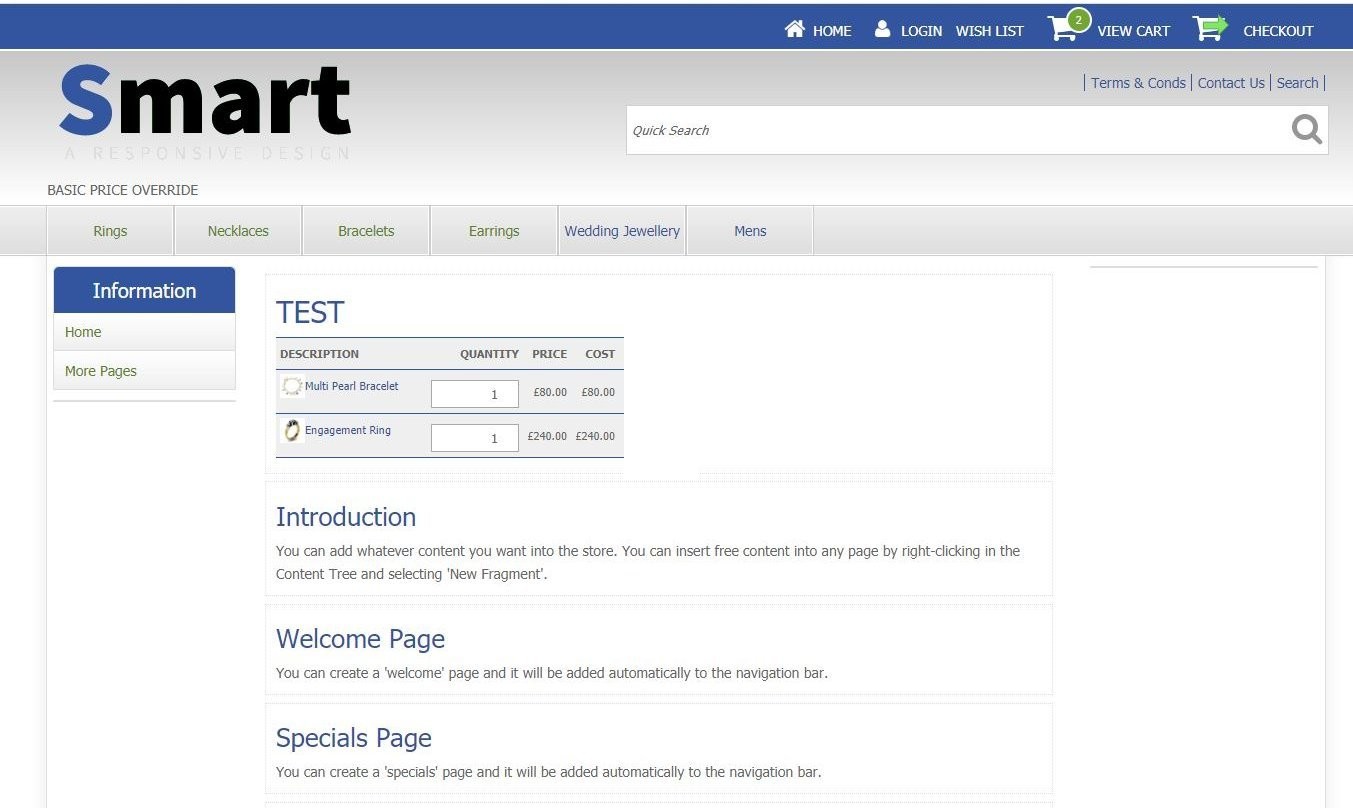The image size is (1353, 808).
Task: Open the Multi Pearl Bracelet thumbnail
Action: [292, 386]
